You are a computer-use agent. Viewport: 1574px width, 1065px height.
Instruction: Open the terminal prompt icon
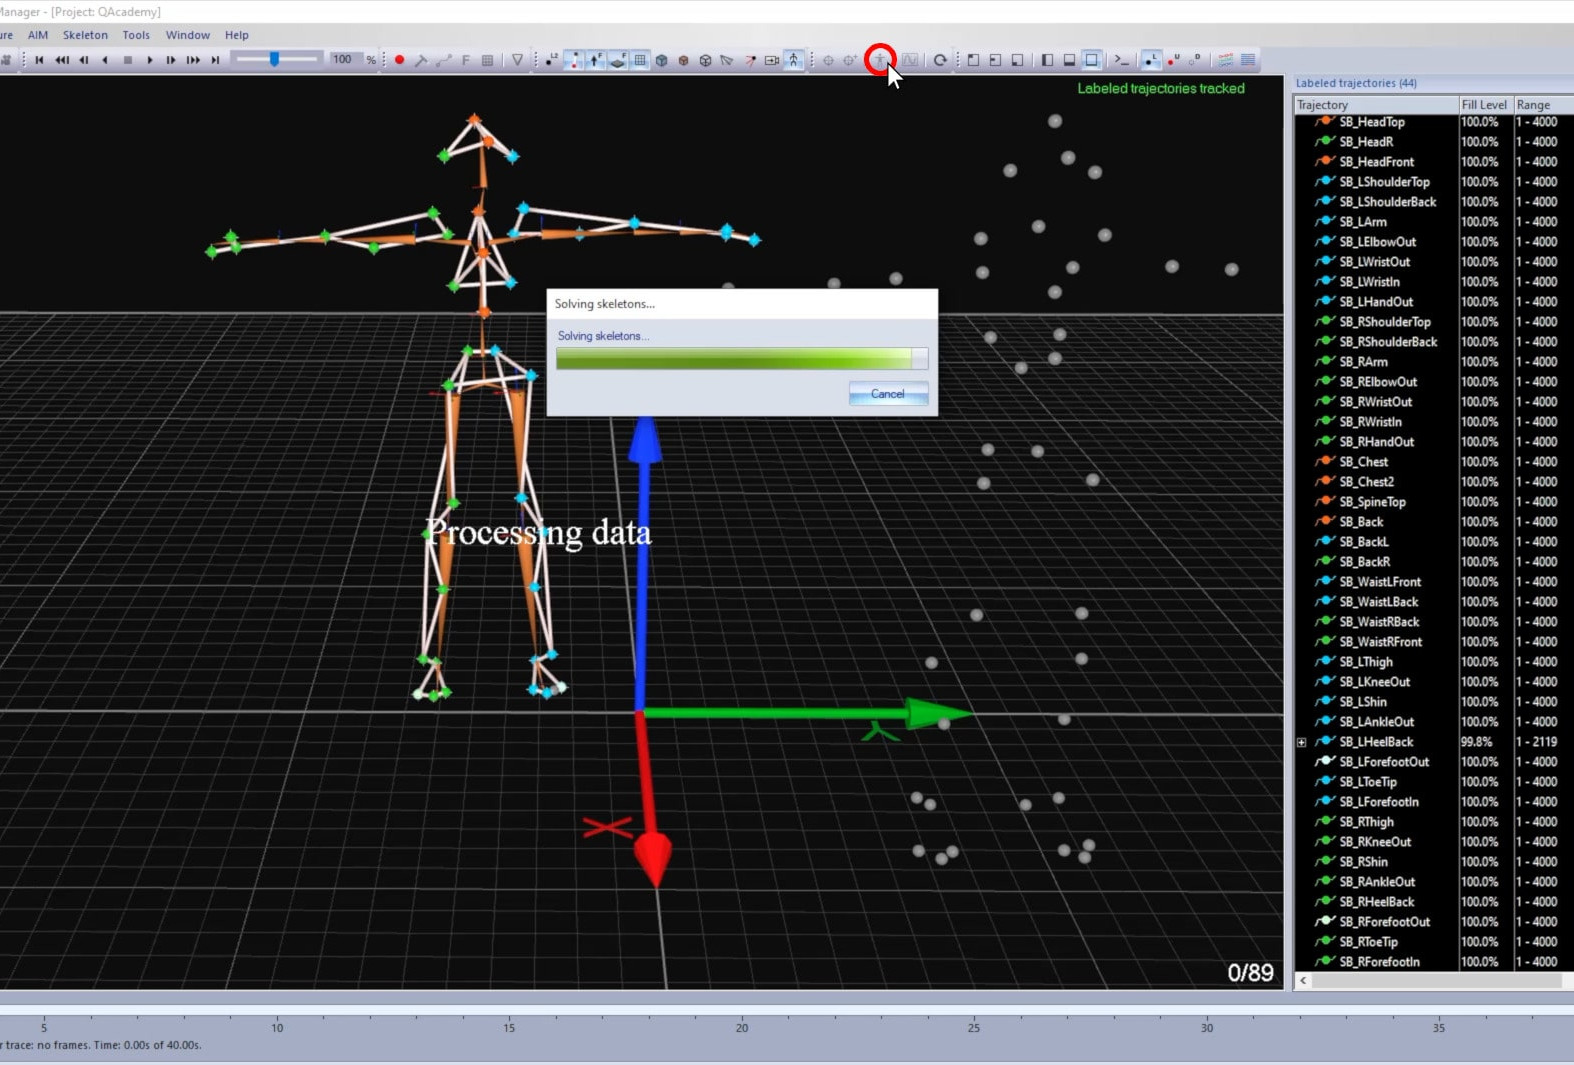coord(1121,60)
